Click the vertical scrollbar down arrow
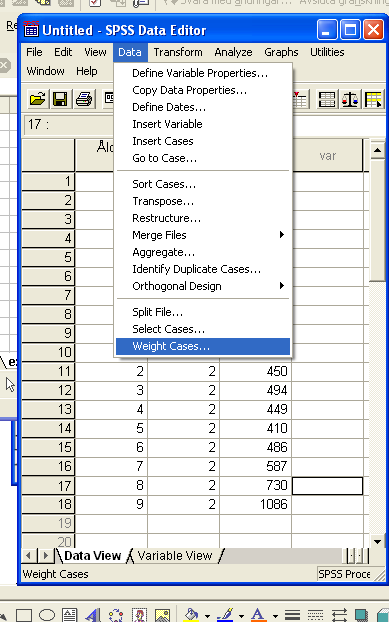The height and width of the screenshot is (622, 389). (x=377, y=541)
